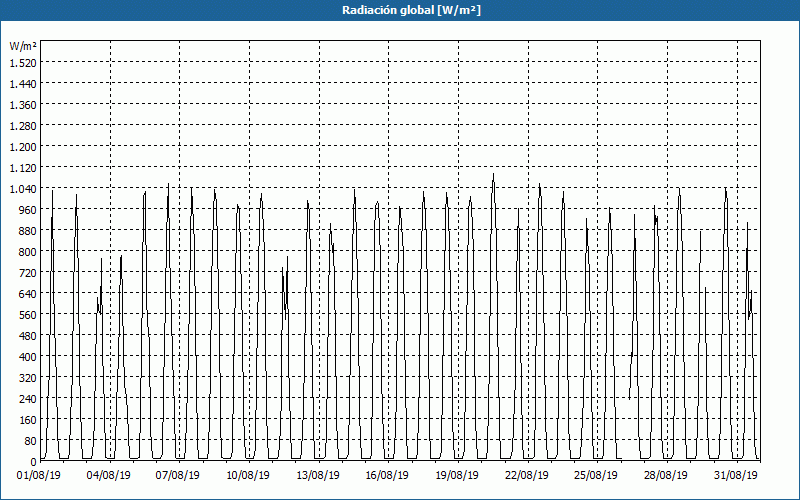Click the 400 y-axis value

tap(28, 357)
